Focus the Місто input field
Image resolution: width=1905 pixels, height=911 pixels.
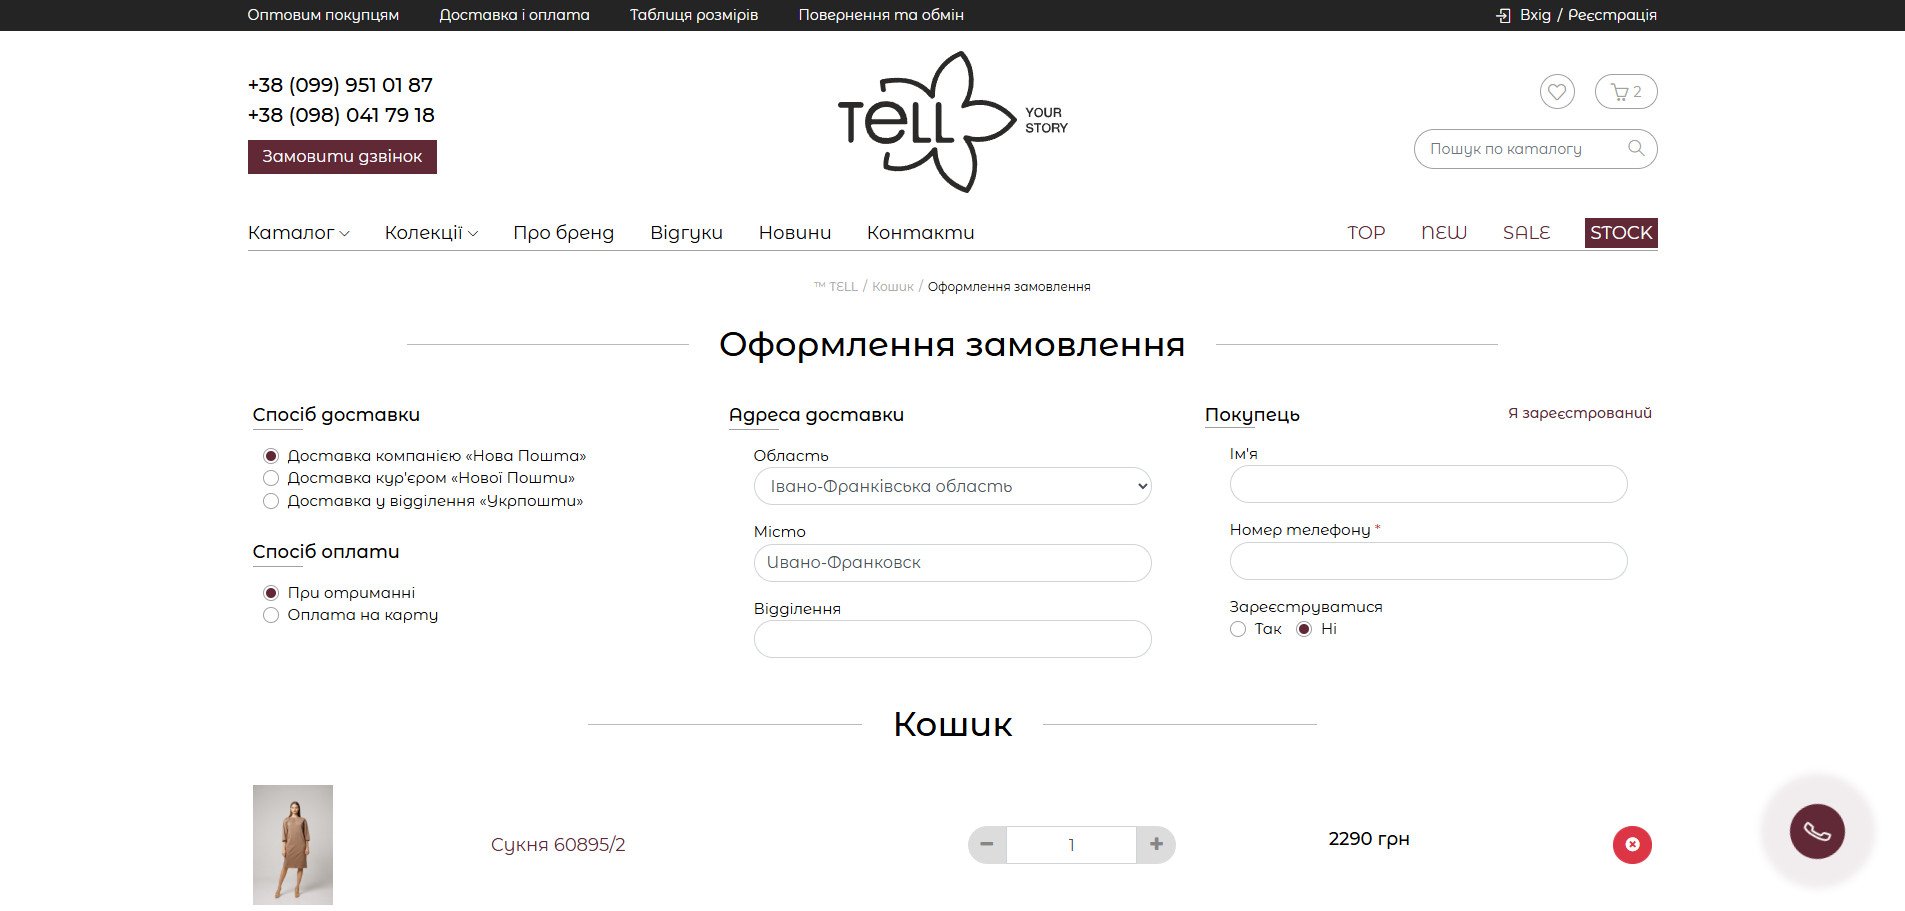pos(952,563)
